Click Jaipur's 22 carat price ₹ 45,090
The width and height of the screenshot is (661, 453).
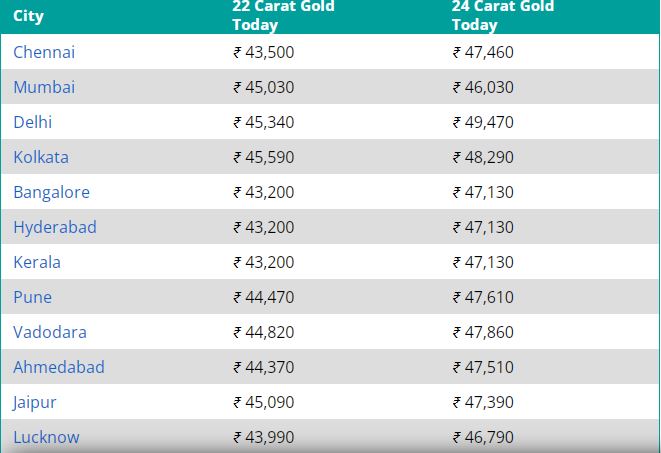pyautogui.click(x=263, y=402)
